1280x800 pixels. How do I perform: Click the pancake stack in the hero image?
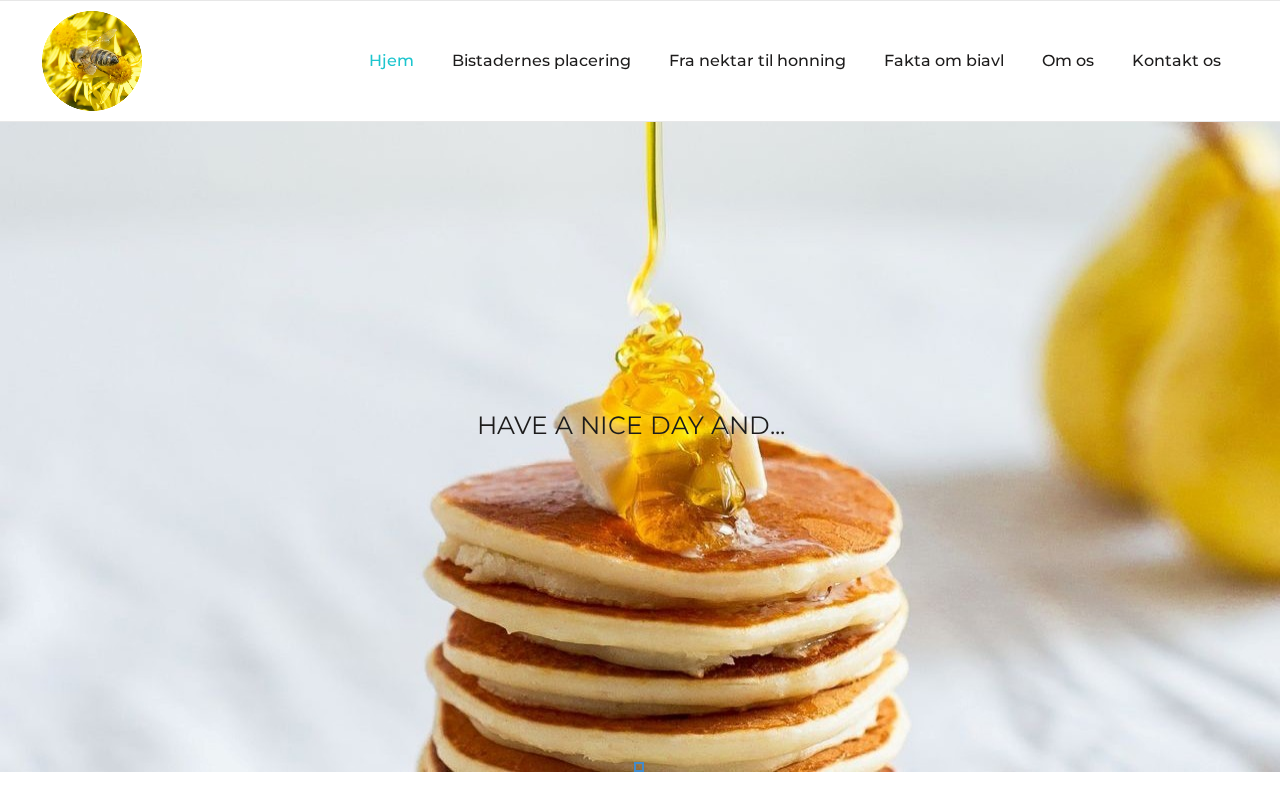[665, 620]
